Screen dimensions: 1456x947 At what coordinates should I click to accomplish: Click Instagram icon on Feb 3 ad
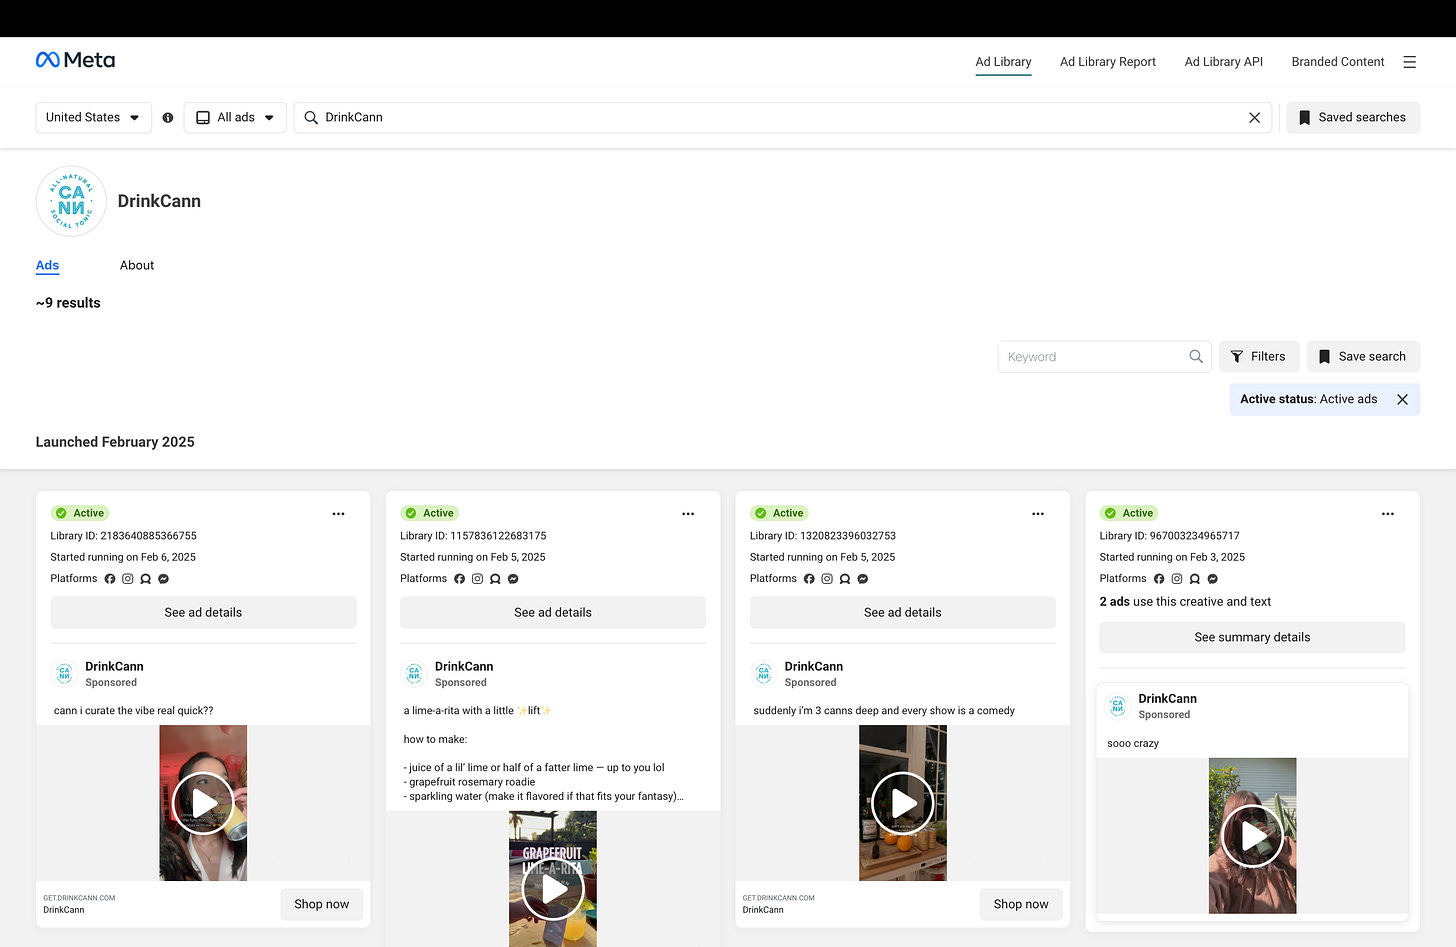pos(1177,579)
